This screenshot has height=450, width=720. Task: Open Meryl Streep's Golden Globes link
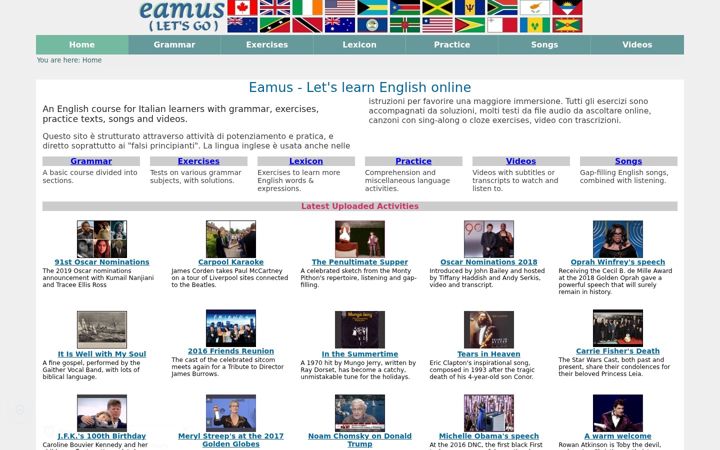231,440
